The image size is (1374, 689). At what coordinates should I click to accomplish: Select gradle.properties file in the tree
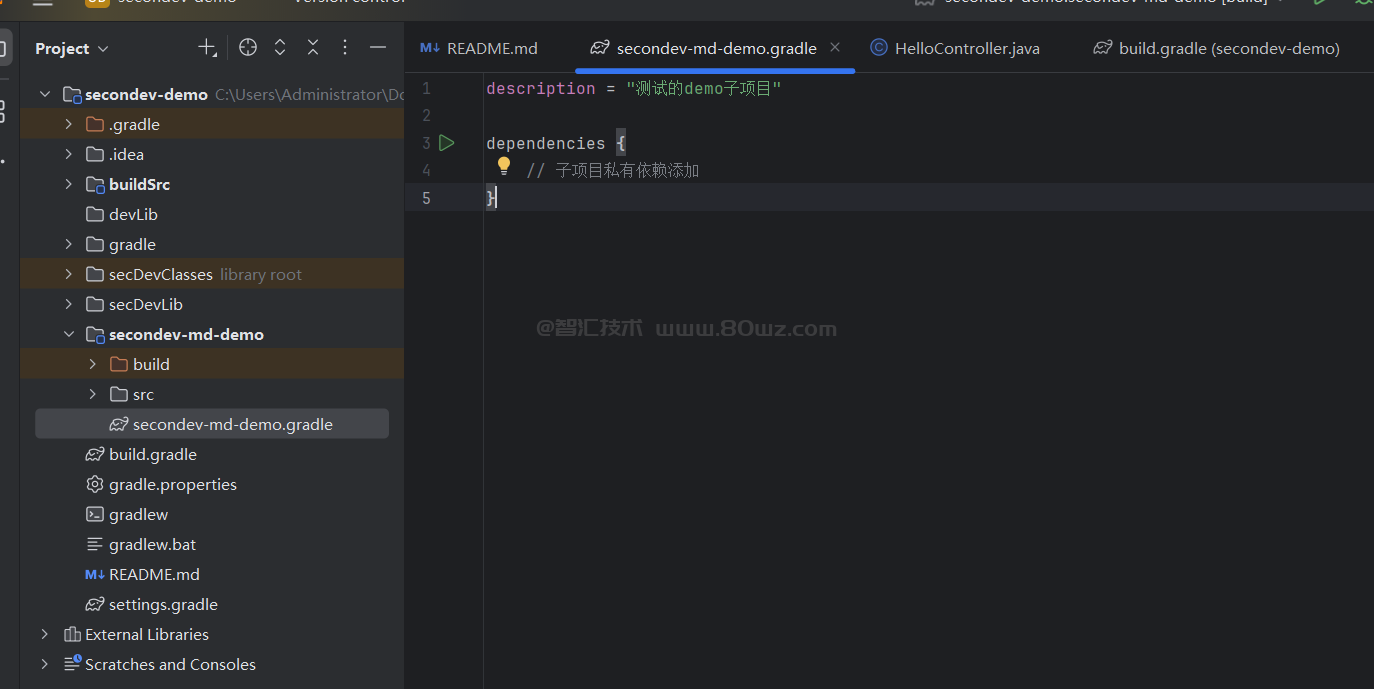pos(172,484)
